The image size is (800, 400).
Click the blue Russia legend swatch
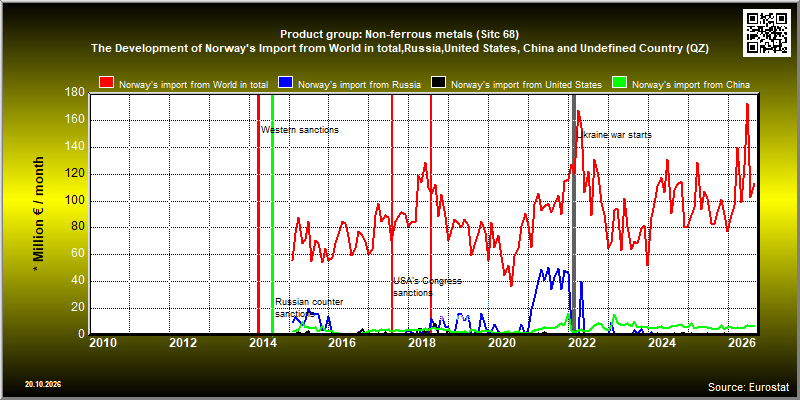tap(285, 84)
